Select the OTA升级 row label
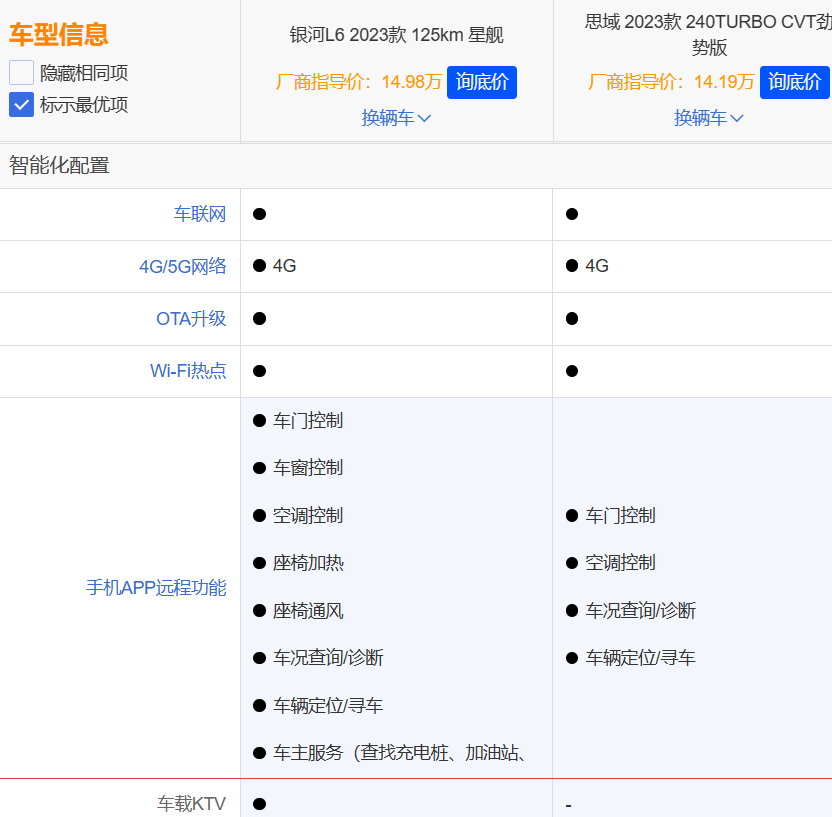This screenshot has height=817, width=832. point(191,319)
